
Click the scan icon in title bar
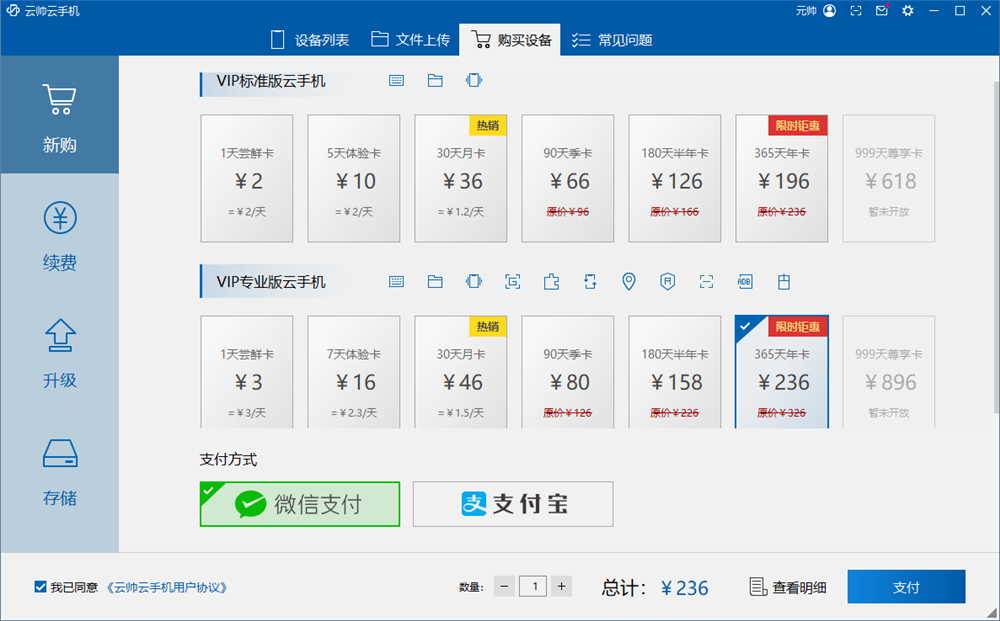tap(856, 11)
